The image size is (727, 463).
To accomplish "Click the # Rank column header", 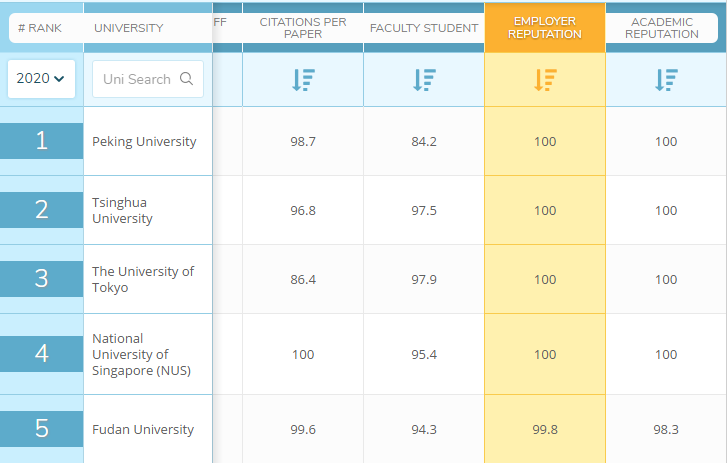I will click(40, 28).
